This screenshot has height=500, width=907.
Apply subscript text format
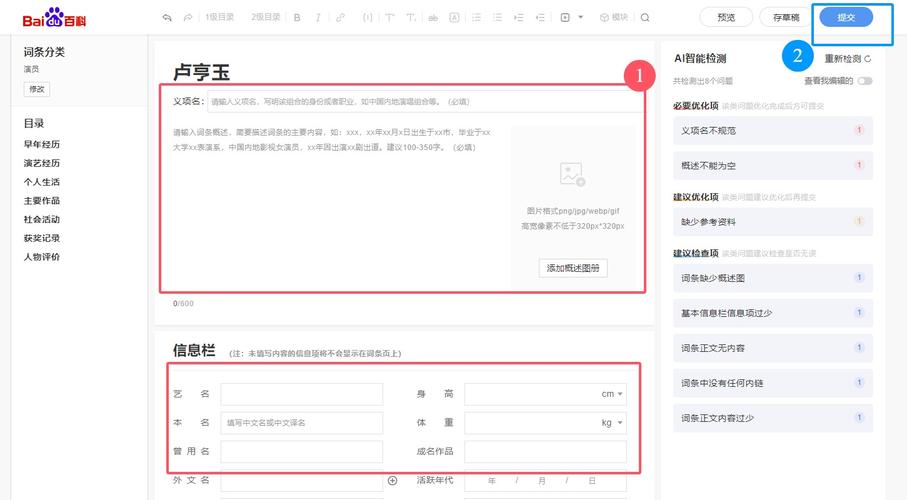[x=411, y=17]
